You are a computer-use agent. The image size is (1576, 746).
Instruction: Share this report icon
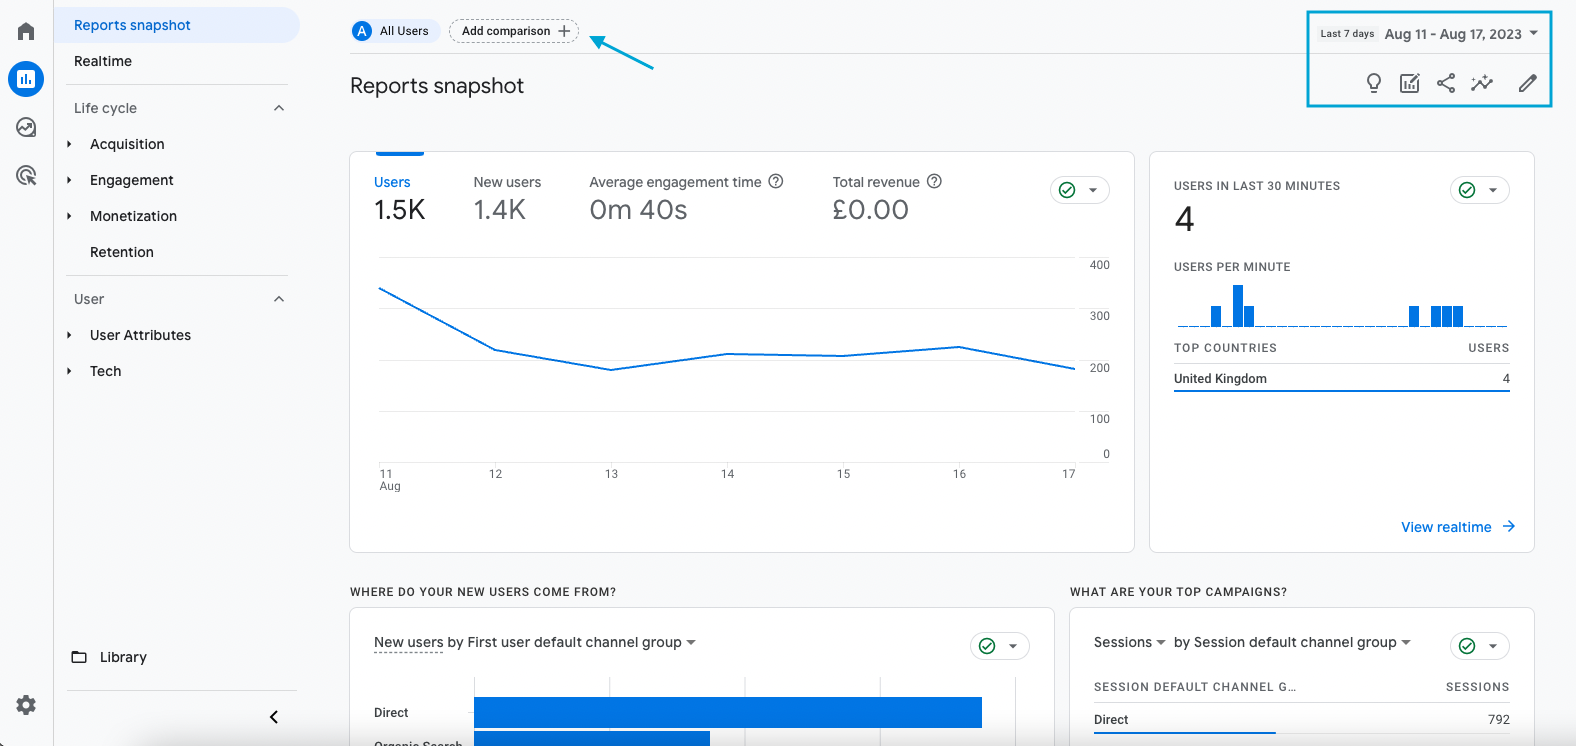(x=1446, y=83)
